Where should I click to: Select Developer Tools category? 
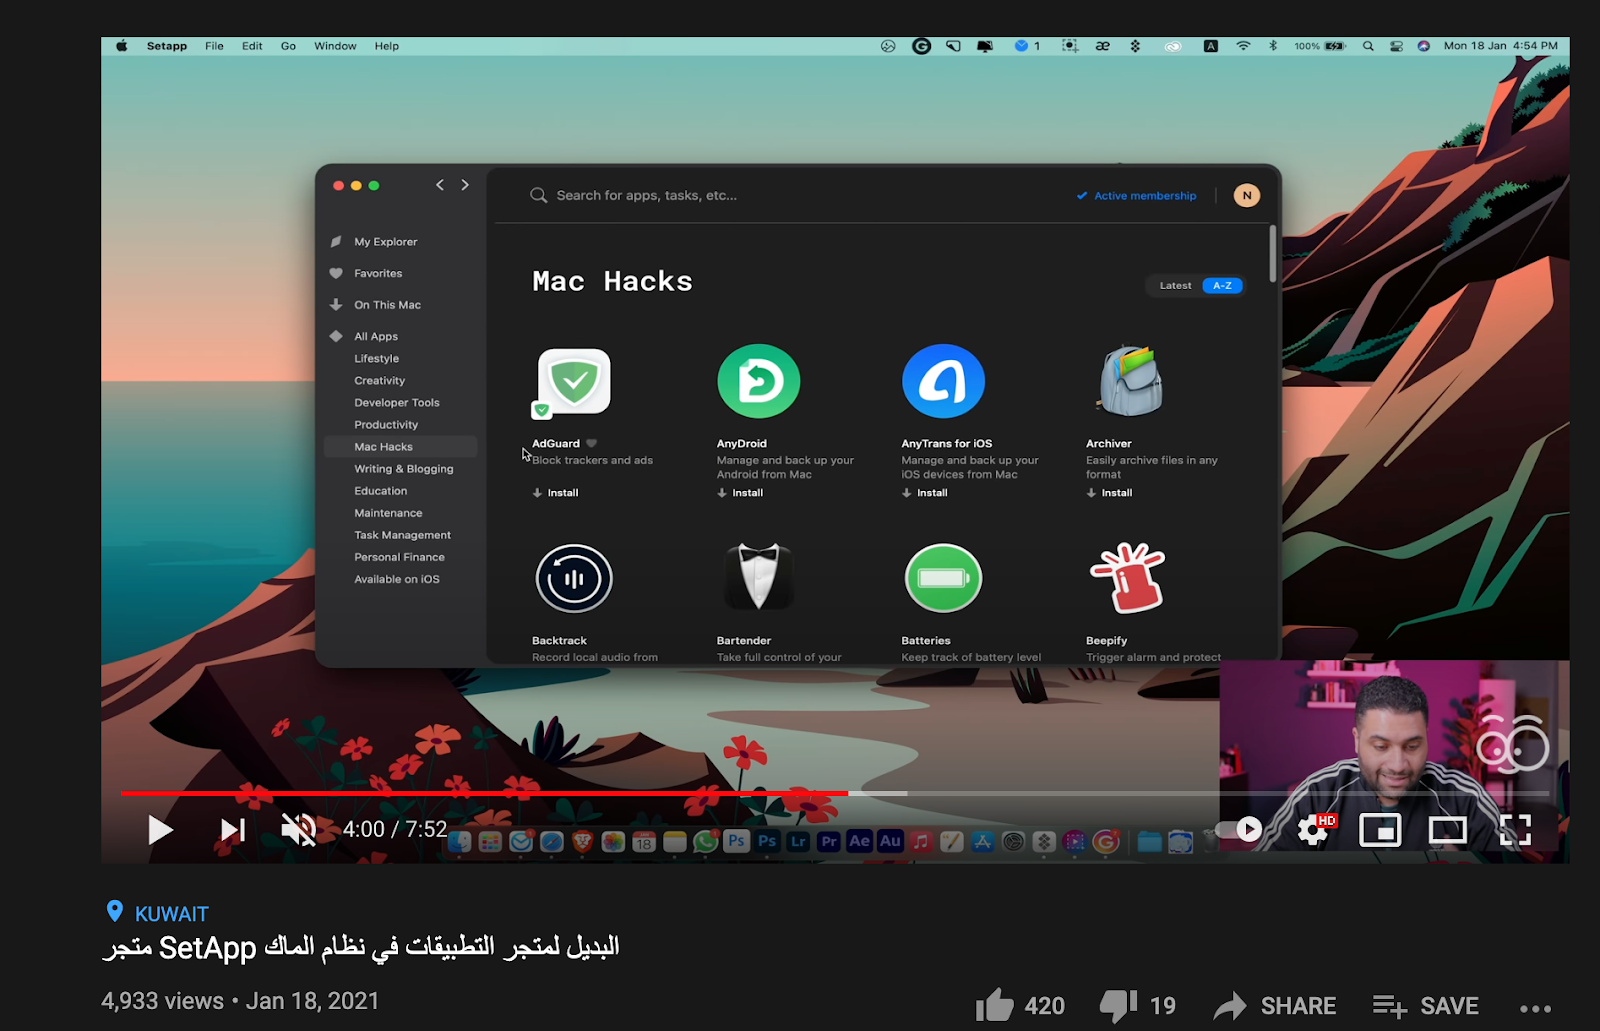click(396, 403)
